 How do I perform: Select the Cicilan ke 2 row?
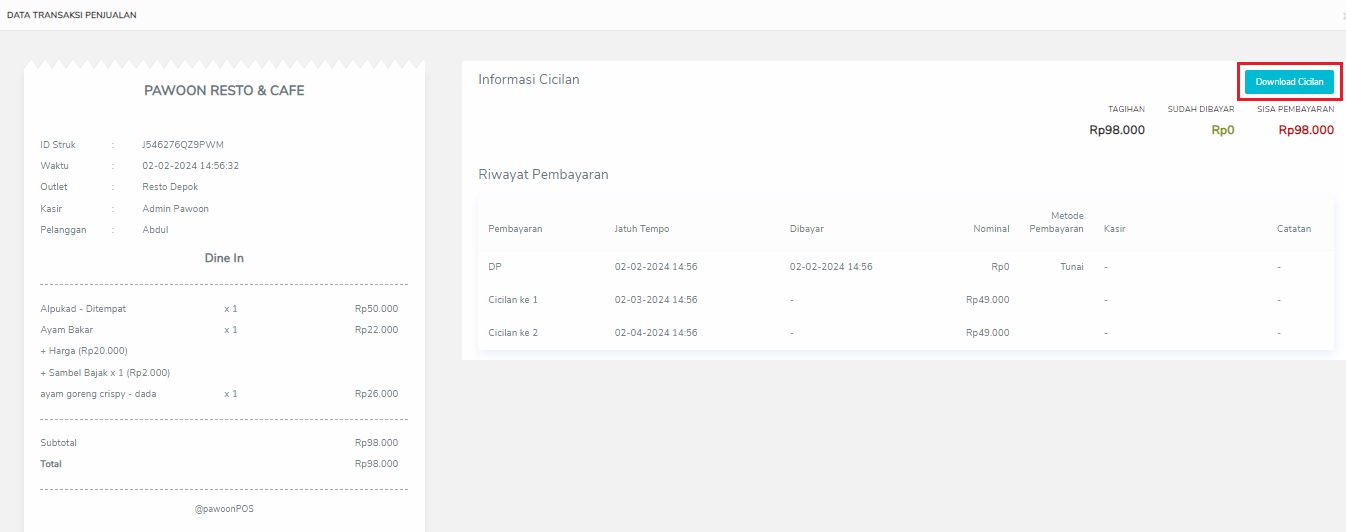906,333
